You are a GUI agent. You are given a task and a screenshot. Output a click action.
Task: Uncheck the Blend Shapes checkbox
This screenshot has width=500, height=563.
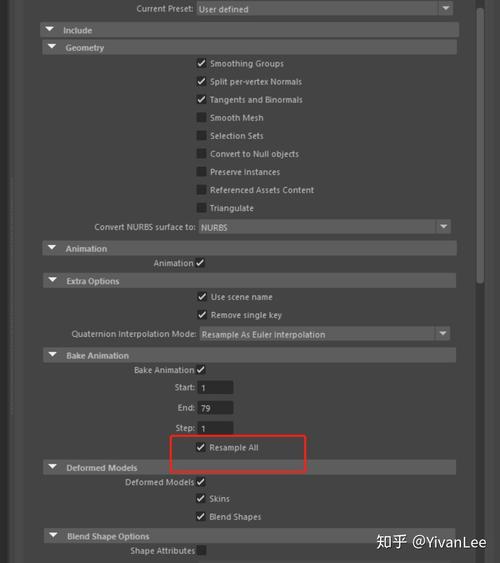[201, 516]
